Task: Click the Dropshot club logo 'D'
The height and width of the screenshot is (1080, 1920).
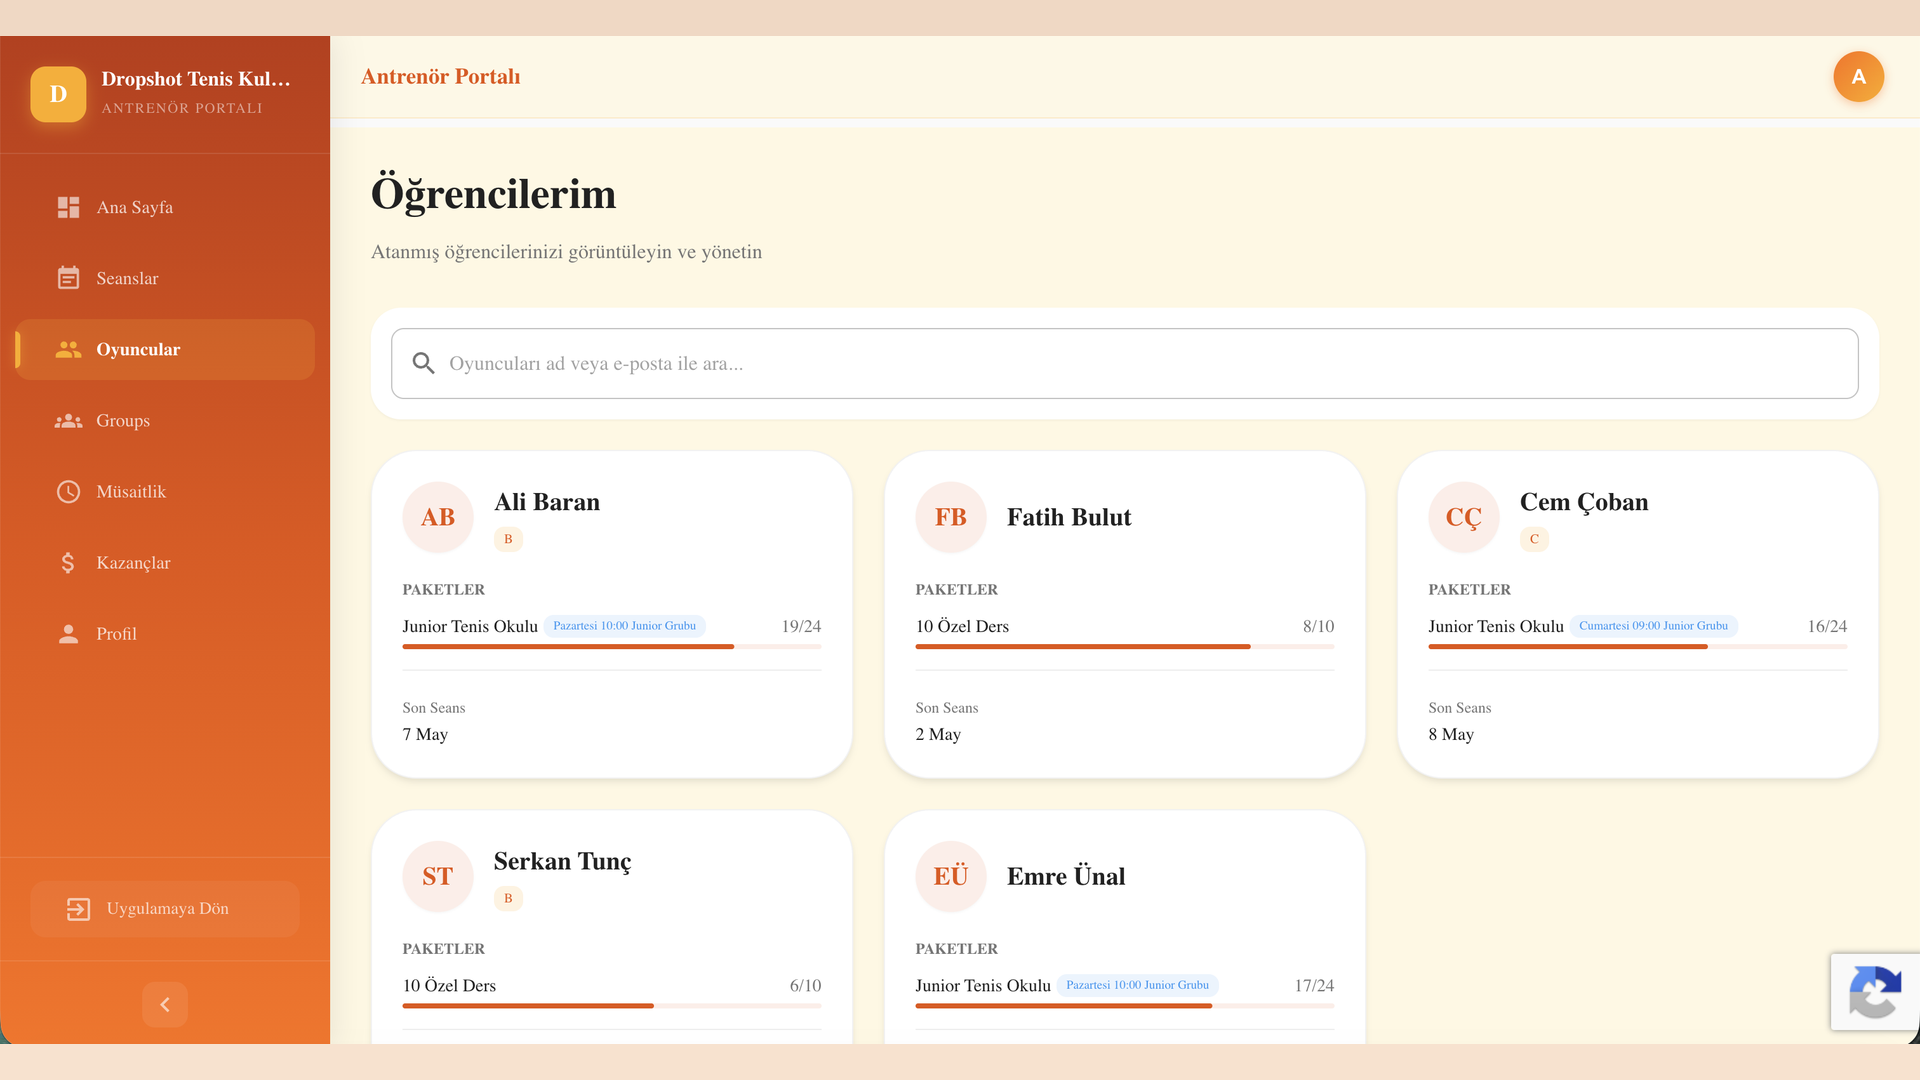Action: [58, 94]
